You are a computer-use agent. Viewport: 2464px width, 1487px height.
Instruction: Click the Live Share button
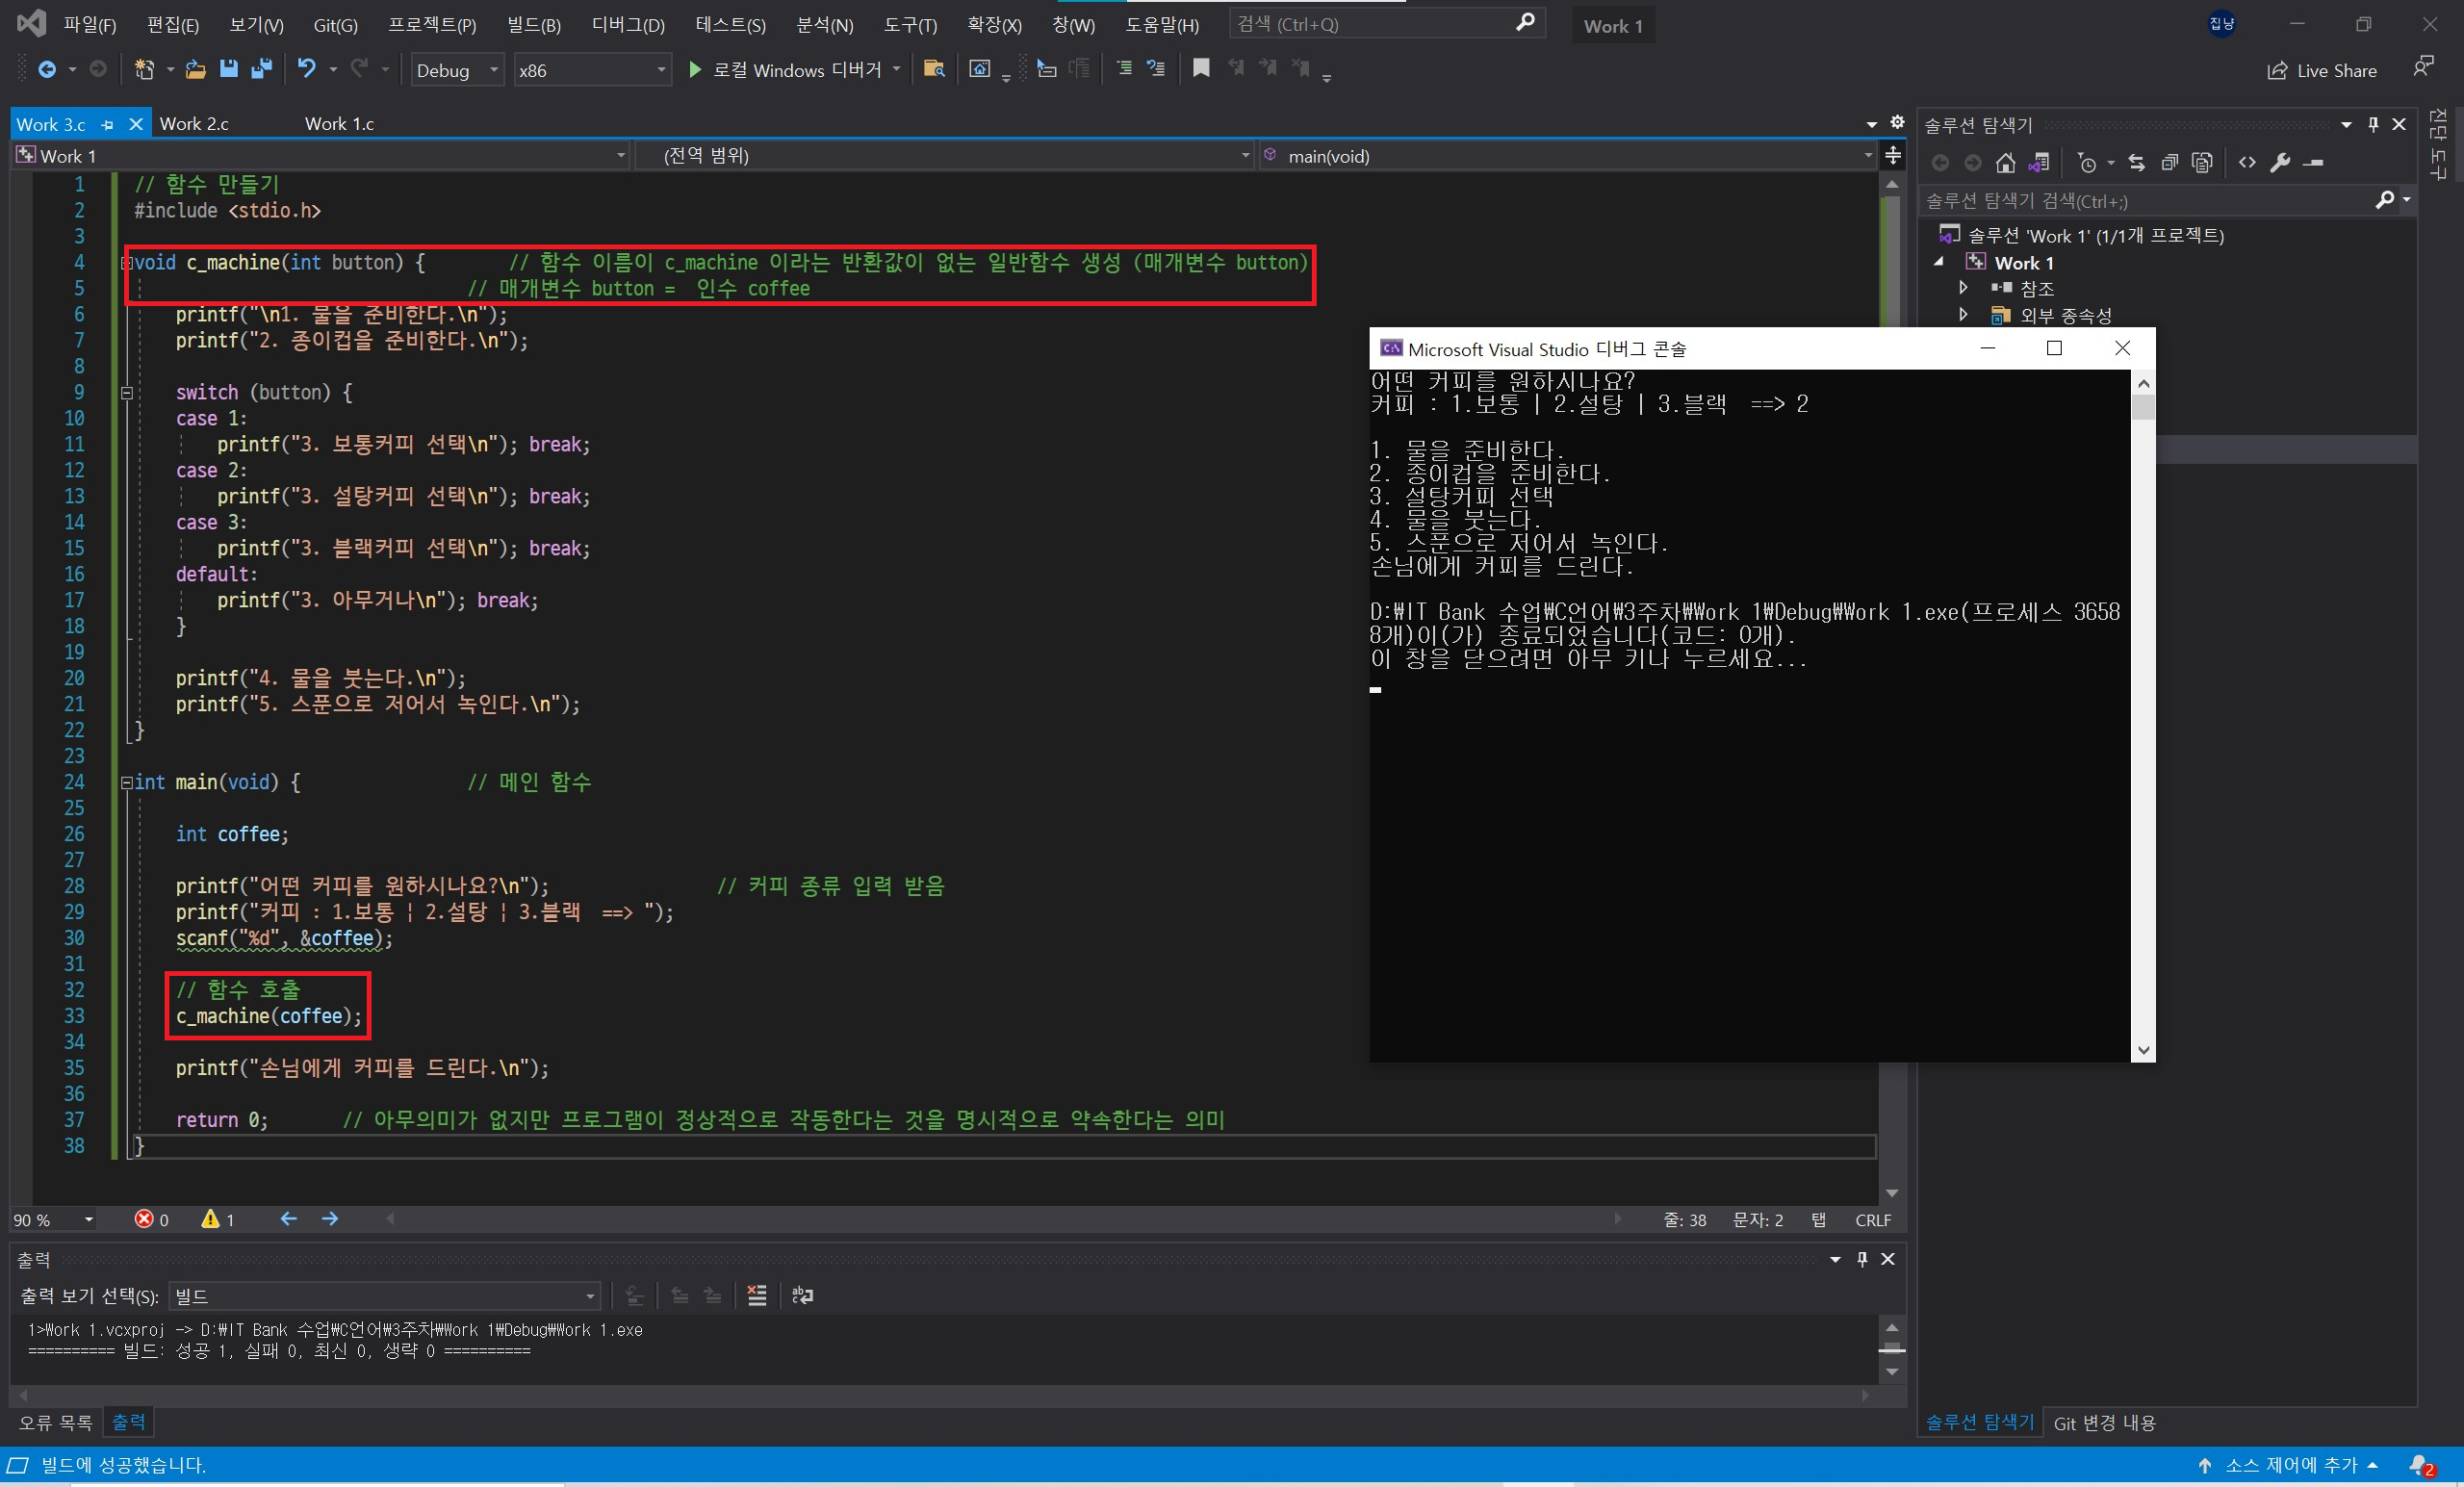(x=2322, y=70)
